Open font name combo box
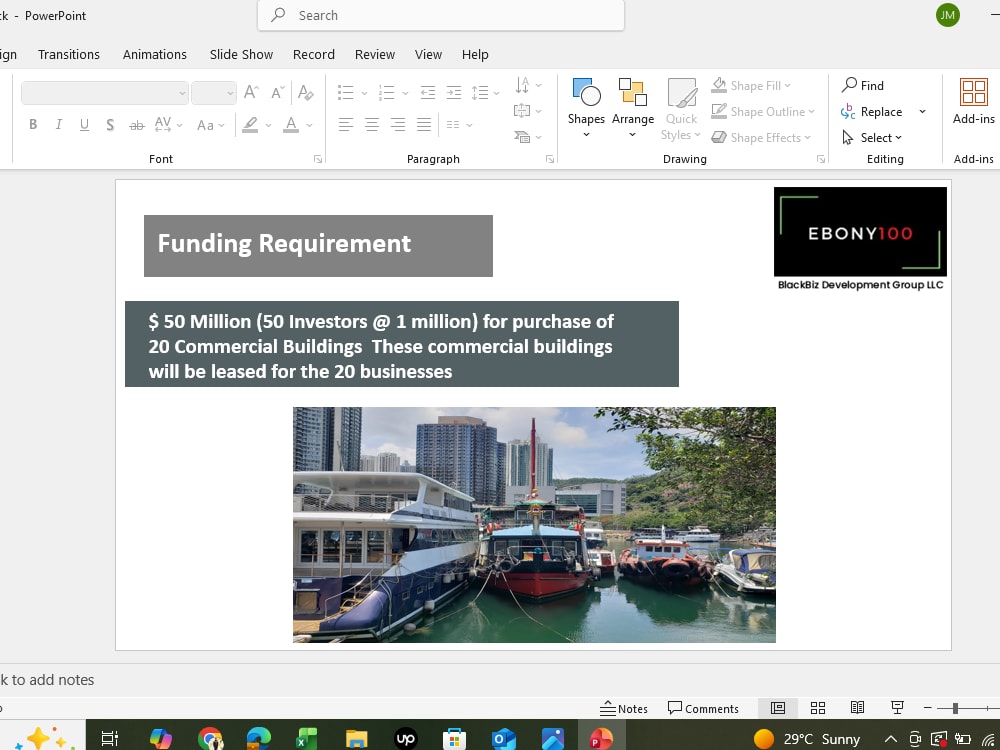The image size is (1000, 750). pyautogui.click(x=105, y=93)
